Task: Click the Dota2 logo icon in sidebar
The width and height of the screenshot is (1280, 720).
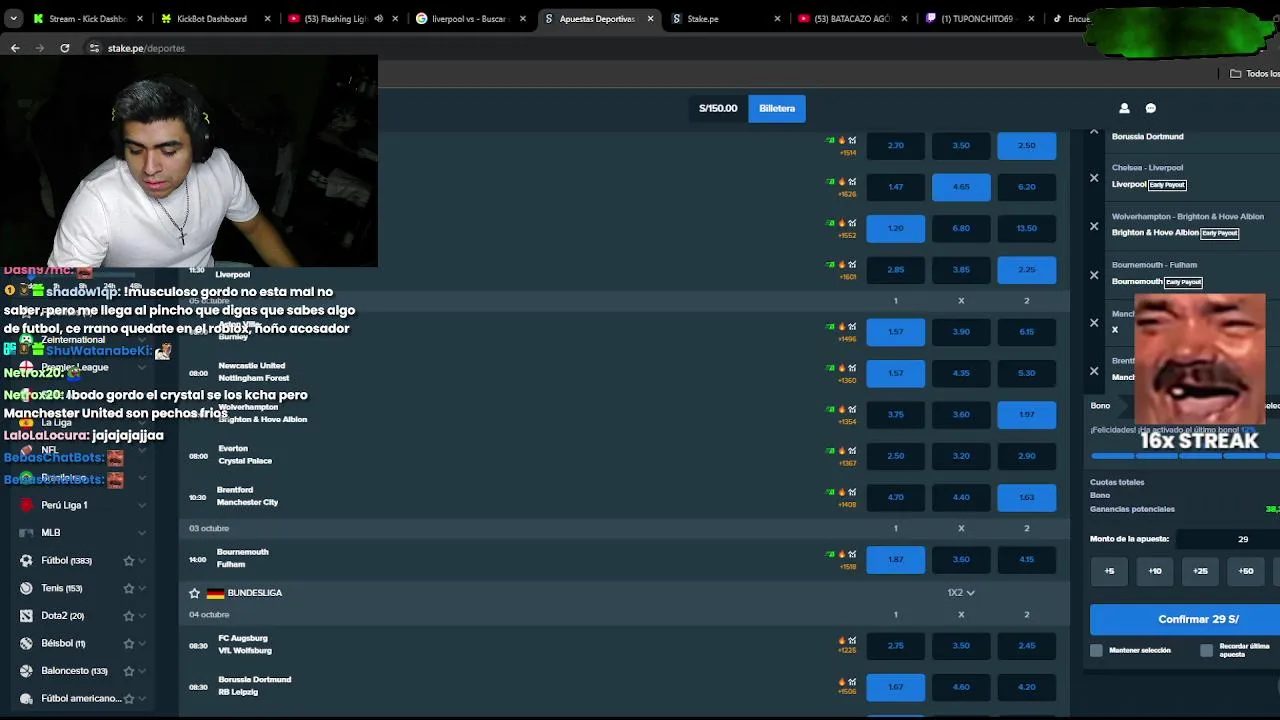Action: 26,616
